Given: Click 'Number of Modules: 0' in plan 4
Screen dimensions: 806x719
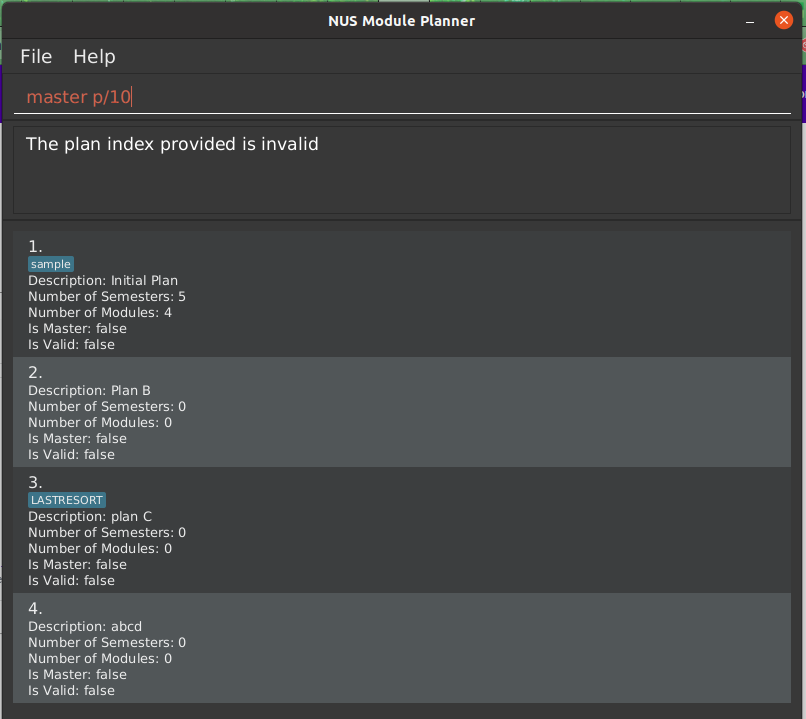Looking at the screenshot, I should [100, 658].
